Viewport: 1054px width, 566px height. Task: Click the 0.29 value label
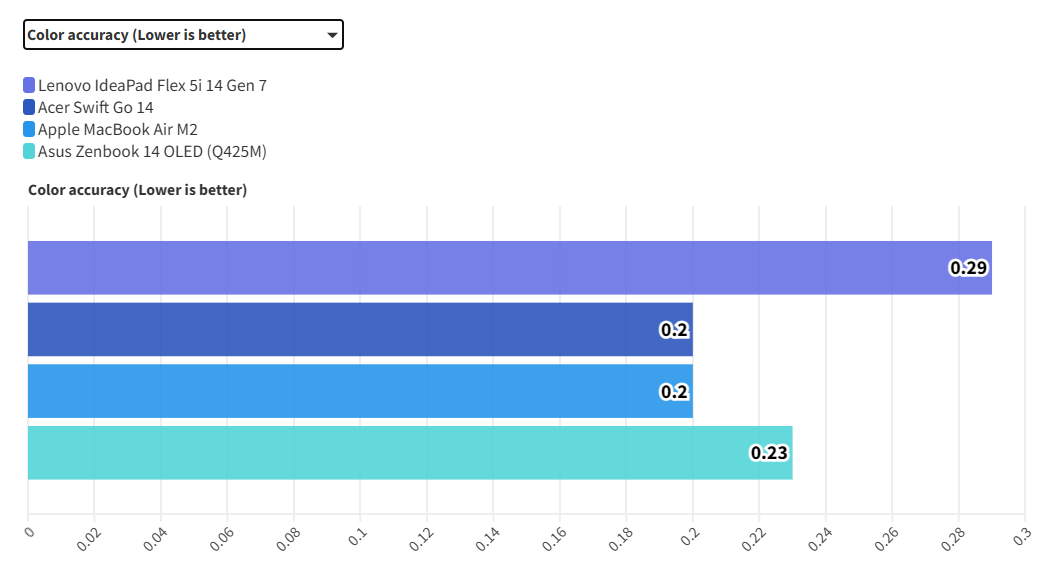click(x=969, y=268)
